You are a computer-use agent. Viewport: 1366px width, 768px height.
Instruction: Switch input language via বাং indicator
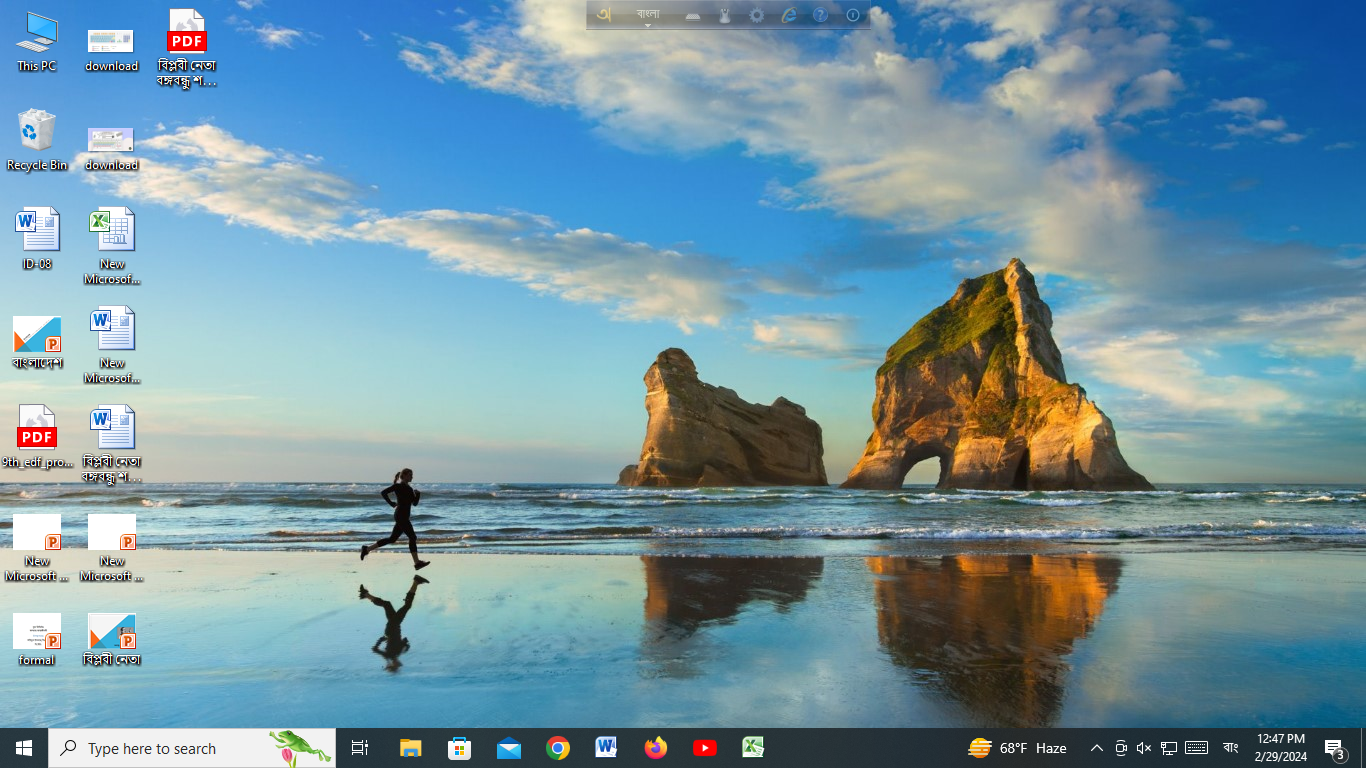coord(1230,748)
